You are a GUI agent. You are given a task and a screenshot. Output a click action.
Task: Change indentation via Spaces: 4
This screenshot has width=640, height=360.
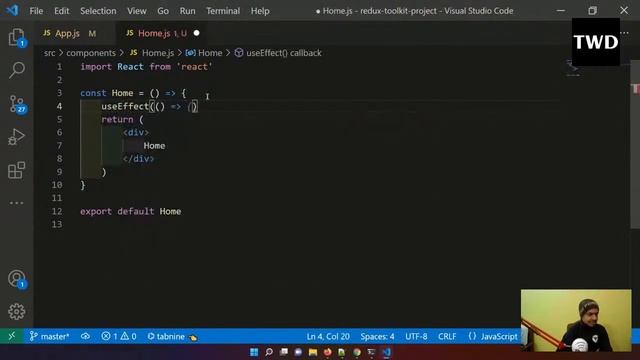377,336
